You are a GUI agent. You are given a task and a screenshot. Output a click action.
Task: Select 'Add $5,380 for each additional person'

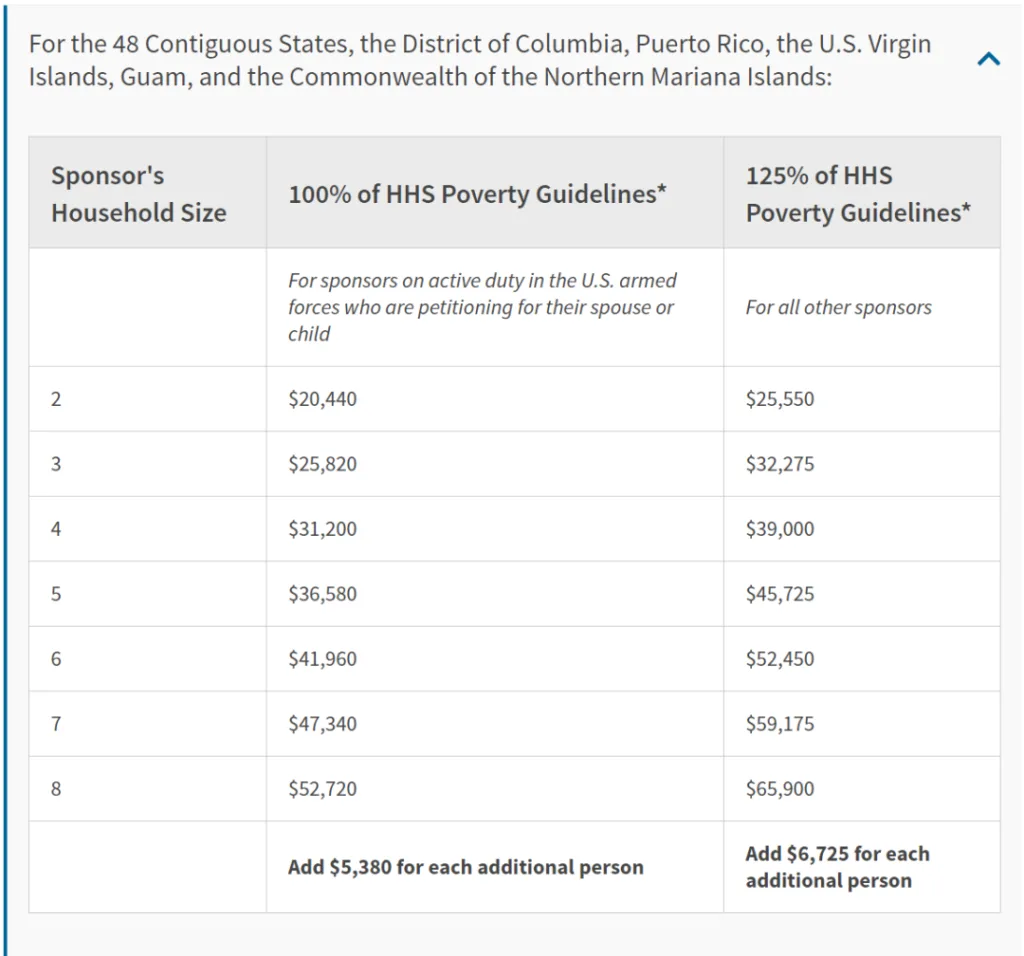[x=465, y=867]
